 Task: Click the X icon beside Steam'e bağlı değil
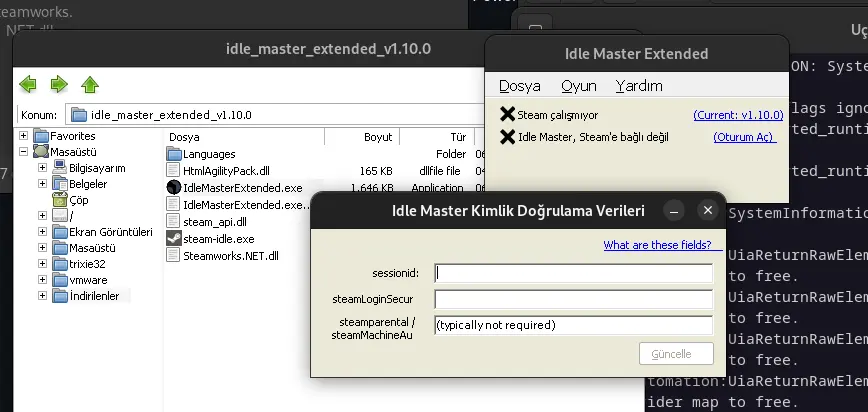507,136
